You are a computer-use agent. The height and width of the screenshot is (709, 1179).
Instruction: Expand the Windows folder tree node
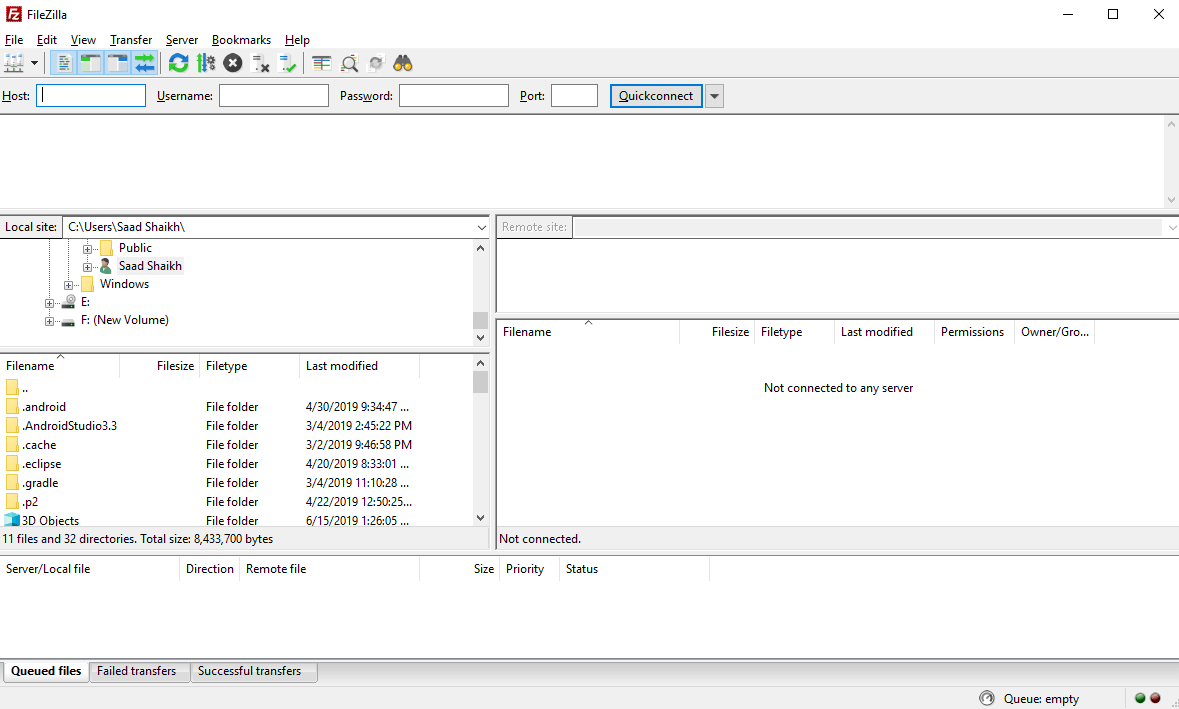(x=68, y=285)
